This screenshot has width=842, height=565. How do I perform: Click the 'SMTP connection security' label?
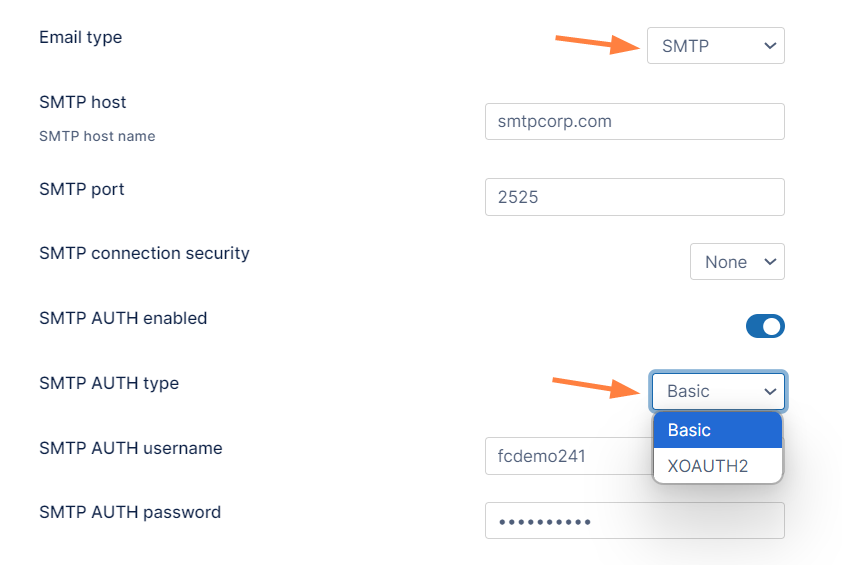click(144, 253)
